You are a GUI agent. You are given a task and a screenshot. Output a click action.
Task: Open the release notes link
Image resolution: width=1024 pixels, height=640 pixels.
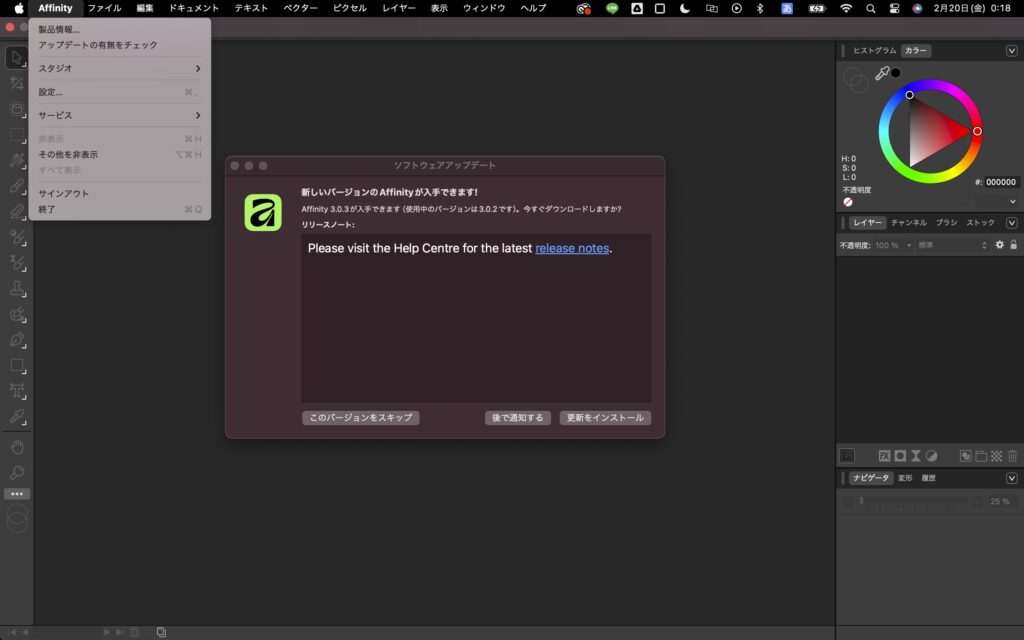(x=572, y=248)
